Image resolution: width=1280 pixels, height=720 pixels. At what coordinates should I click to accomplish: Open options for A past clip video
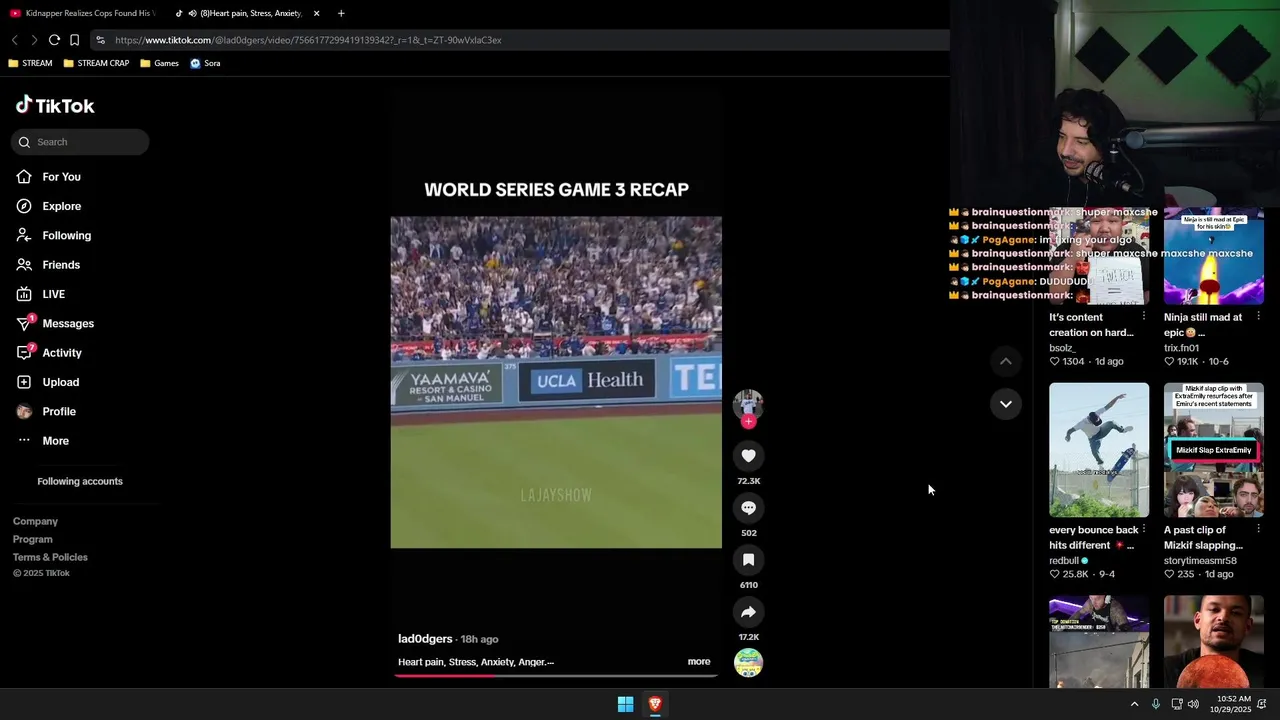pyautogui.click(x=1258, y=529)
